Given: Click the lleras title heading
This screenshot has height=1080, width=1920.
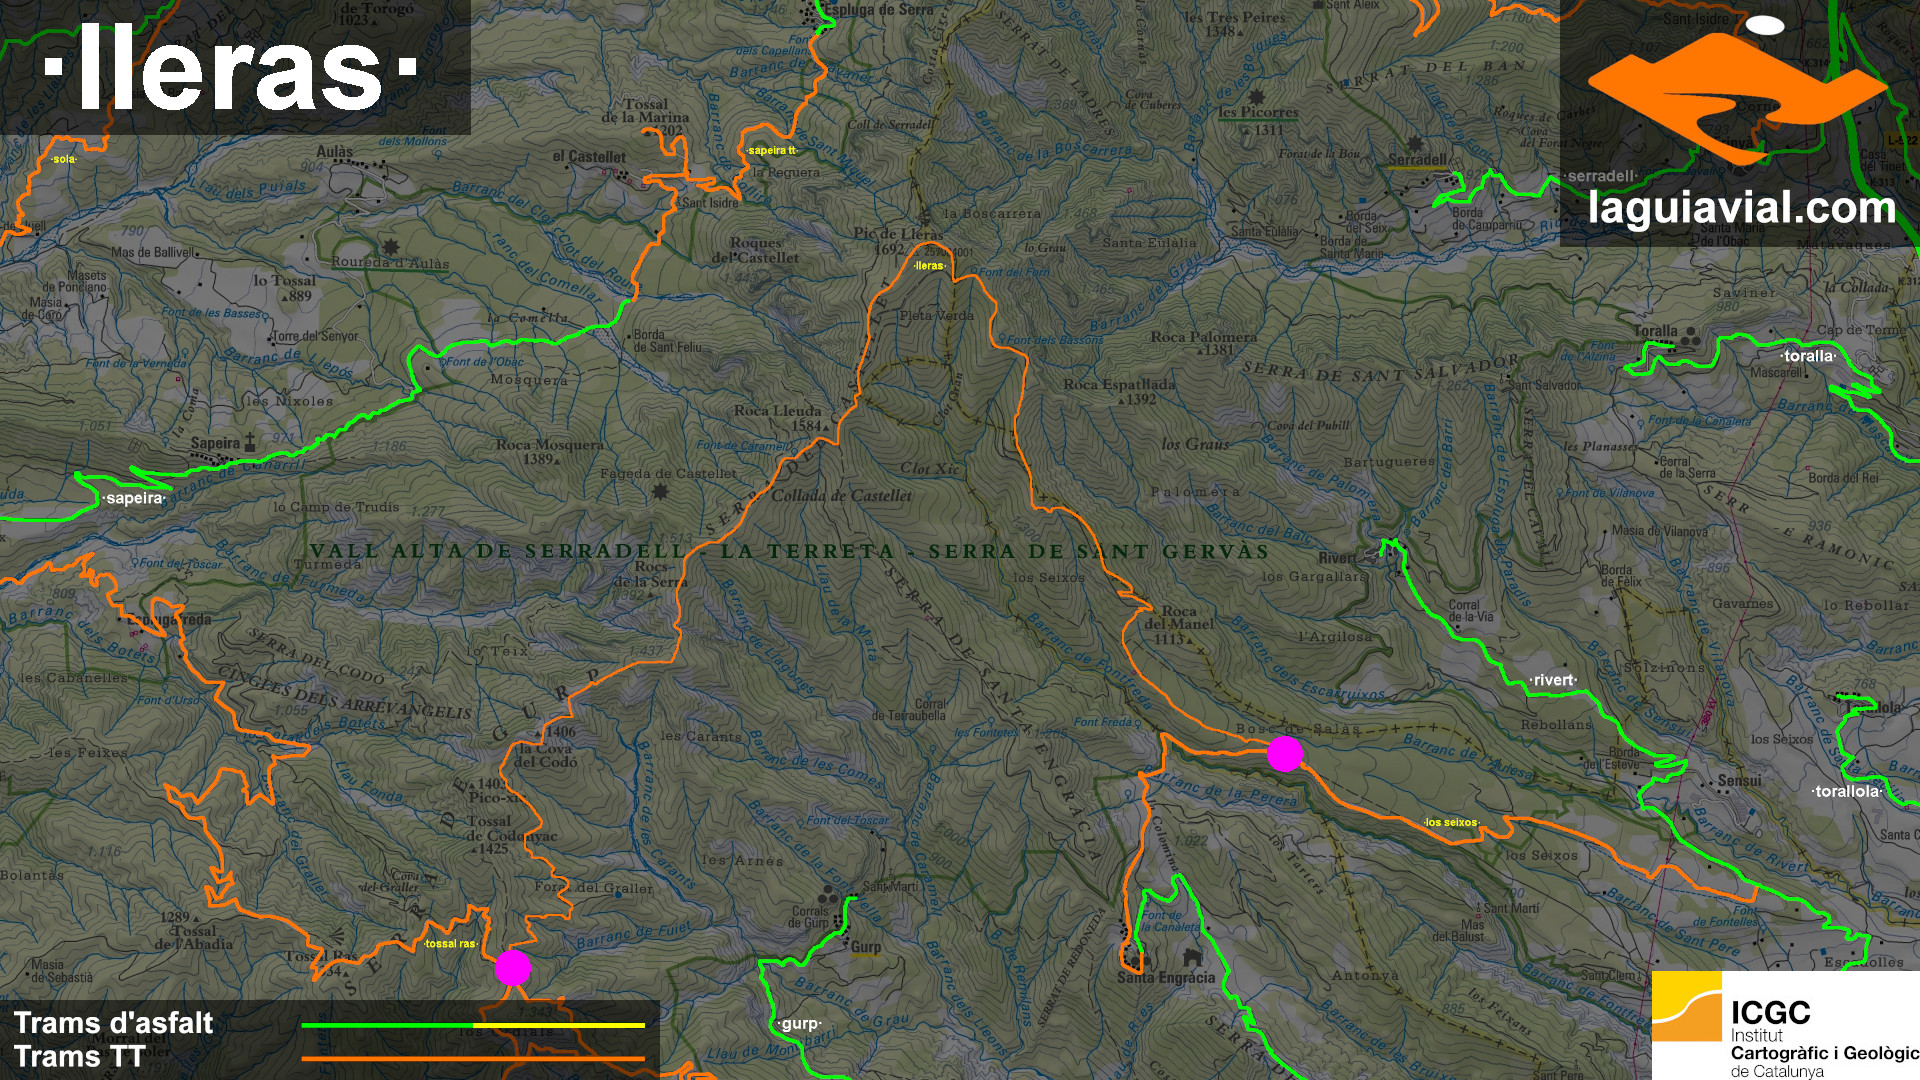Looking at the screenshot, I should pyautogui.click(x=230, y=67).
